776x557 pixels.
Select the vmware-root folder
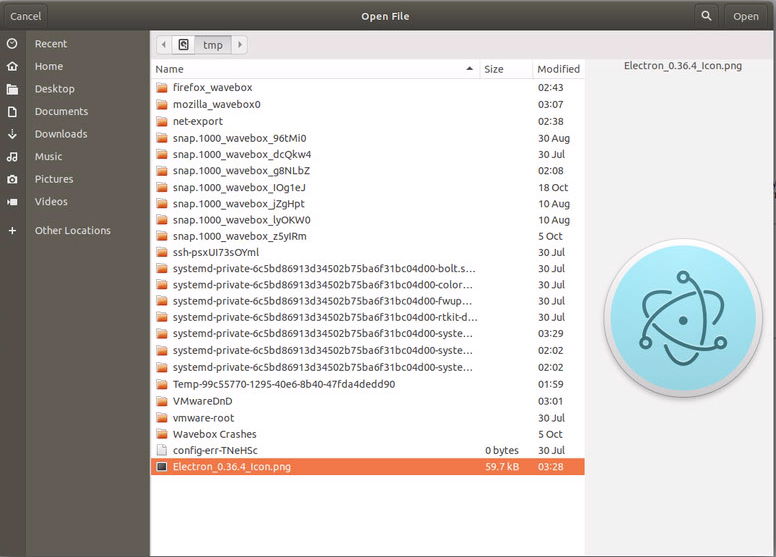click(367, 418)
